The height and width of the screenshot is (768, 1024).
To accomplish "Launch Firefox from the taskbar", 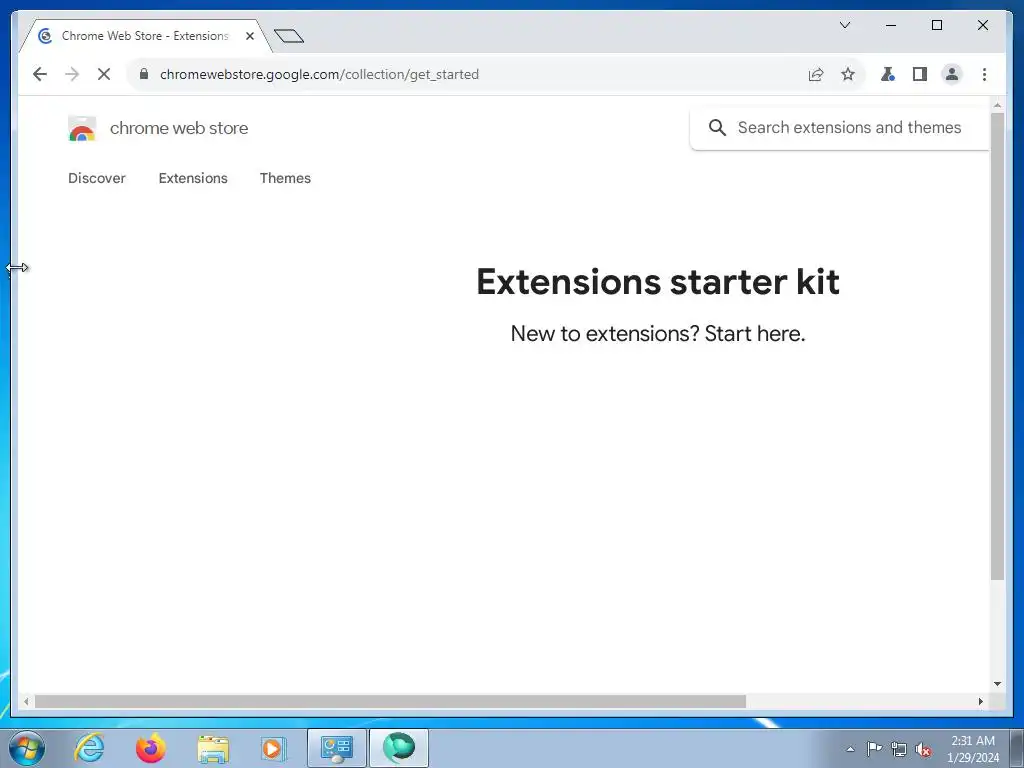I will pos(151,748).
